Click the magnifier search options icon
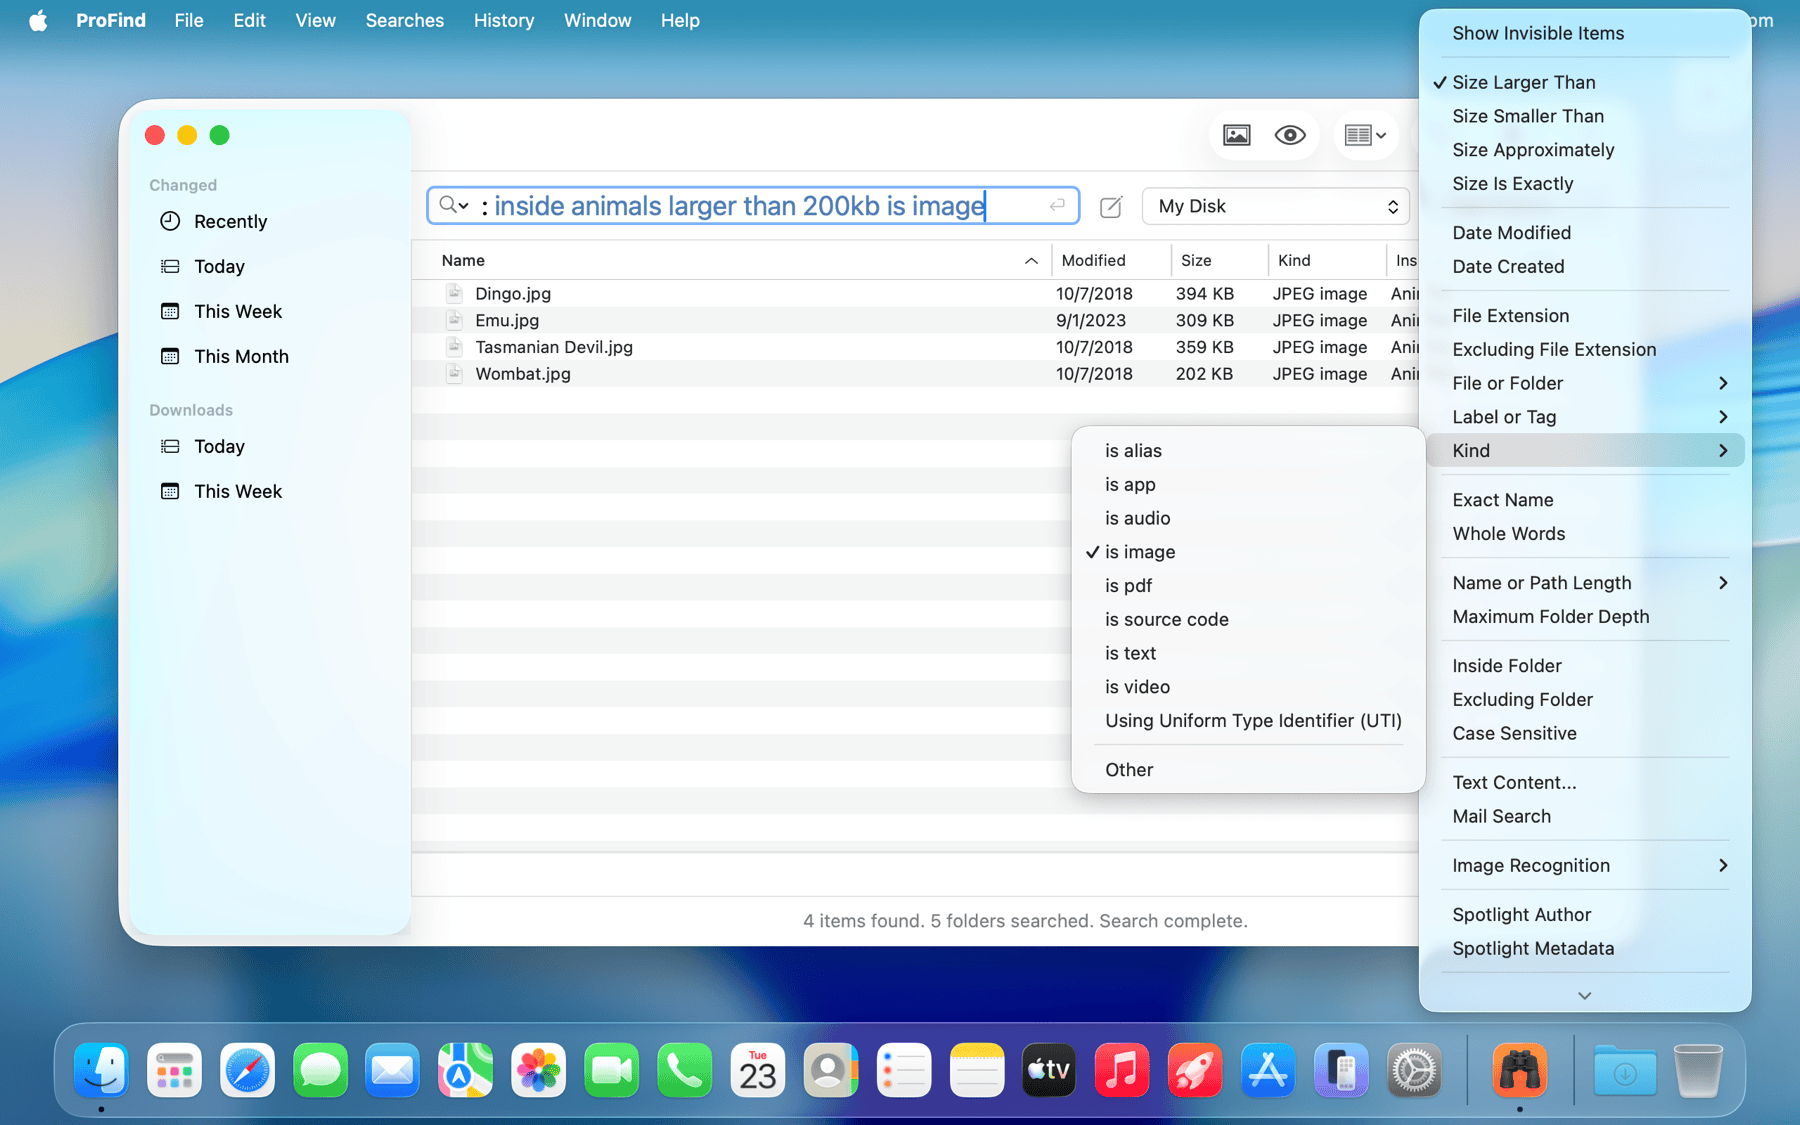 click(x=453, y=205)
